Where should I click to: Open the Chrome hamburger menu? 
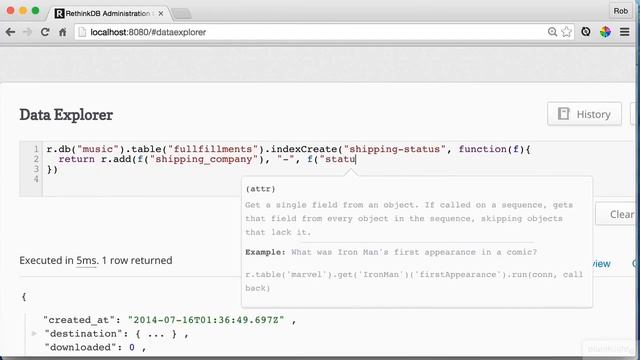[624, 32]
